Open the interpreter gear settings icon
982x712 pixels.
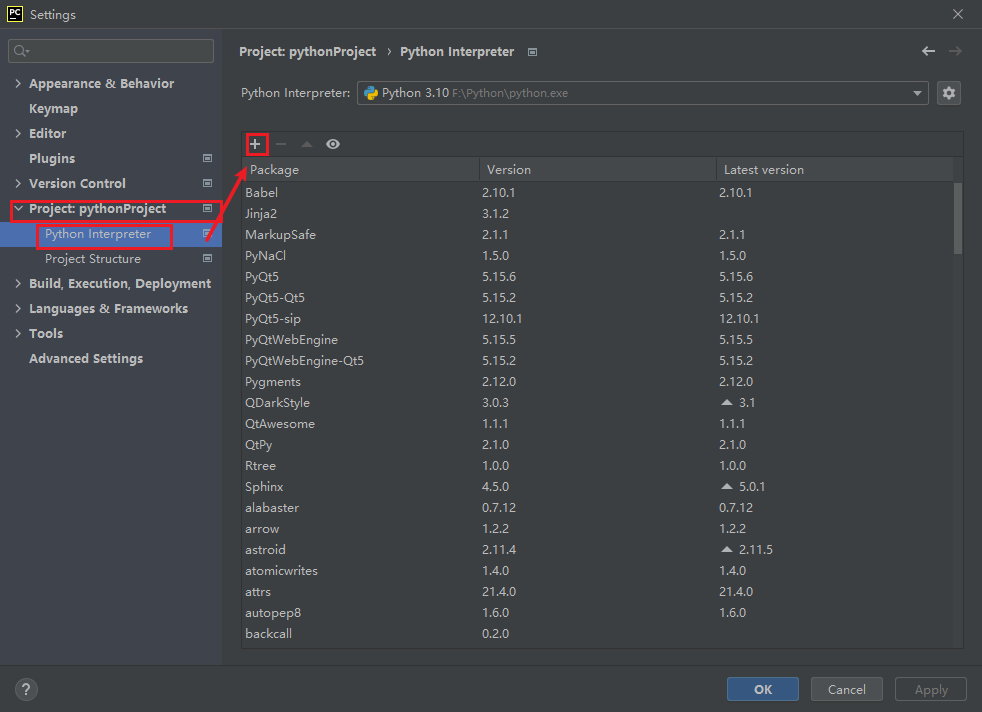click(x=949, y=93)
